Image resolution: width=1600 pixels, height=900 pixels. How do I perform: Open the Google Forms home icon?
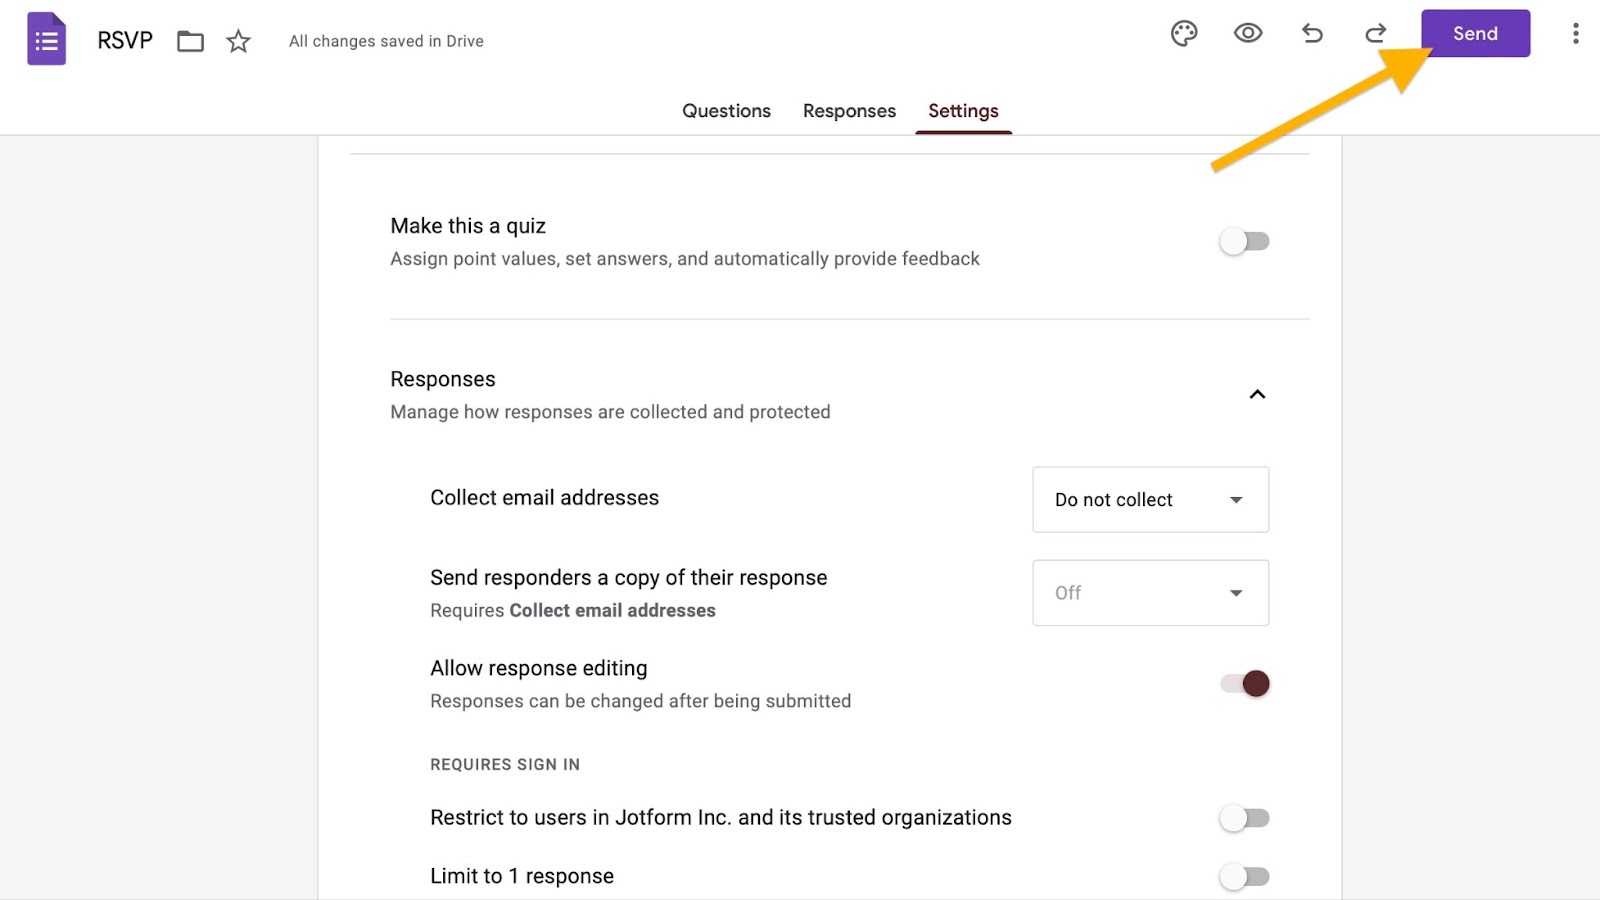pyautogui.click(x=46, y=40)
